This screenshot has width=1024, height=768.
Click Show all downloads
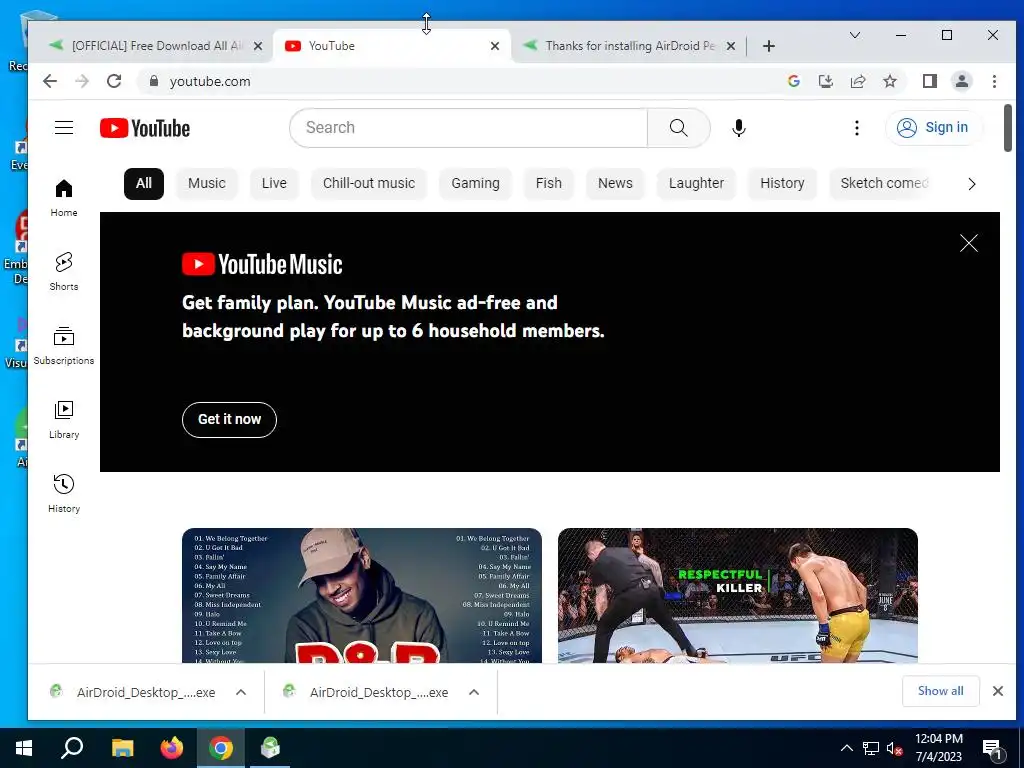click(940, 691)
